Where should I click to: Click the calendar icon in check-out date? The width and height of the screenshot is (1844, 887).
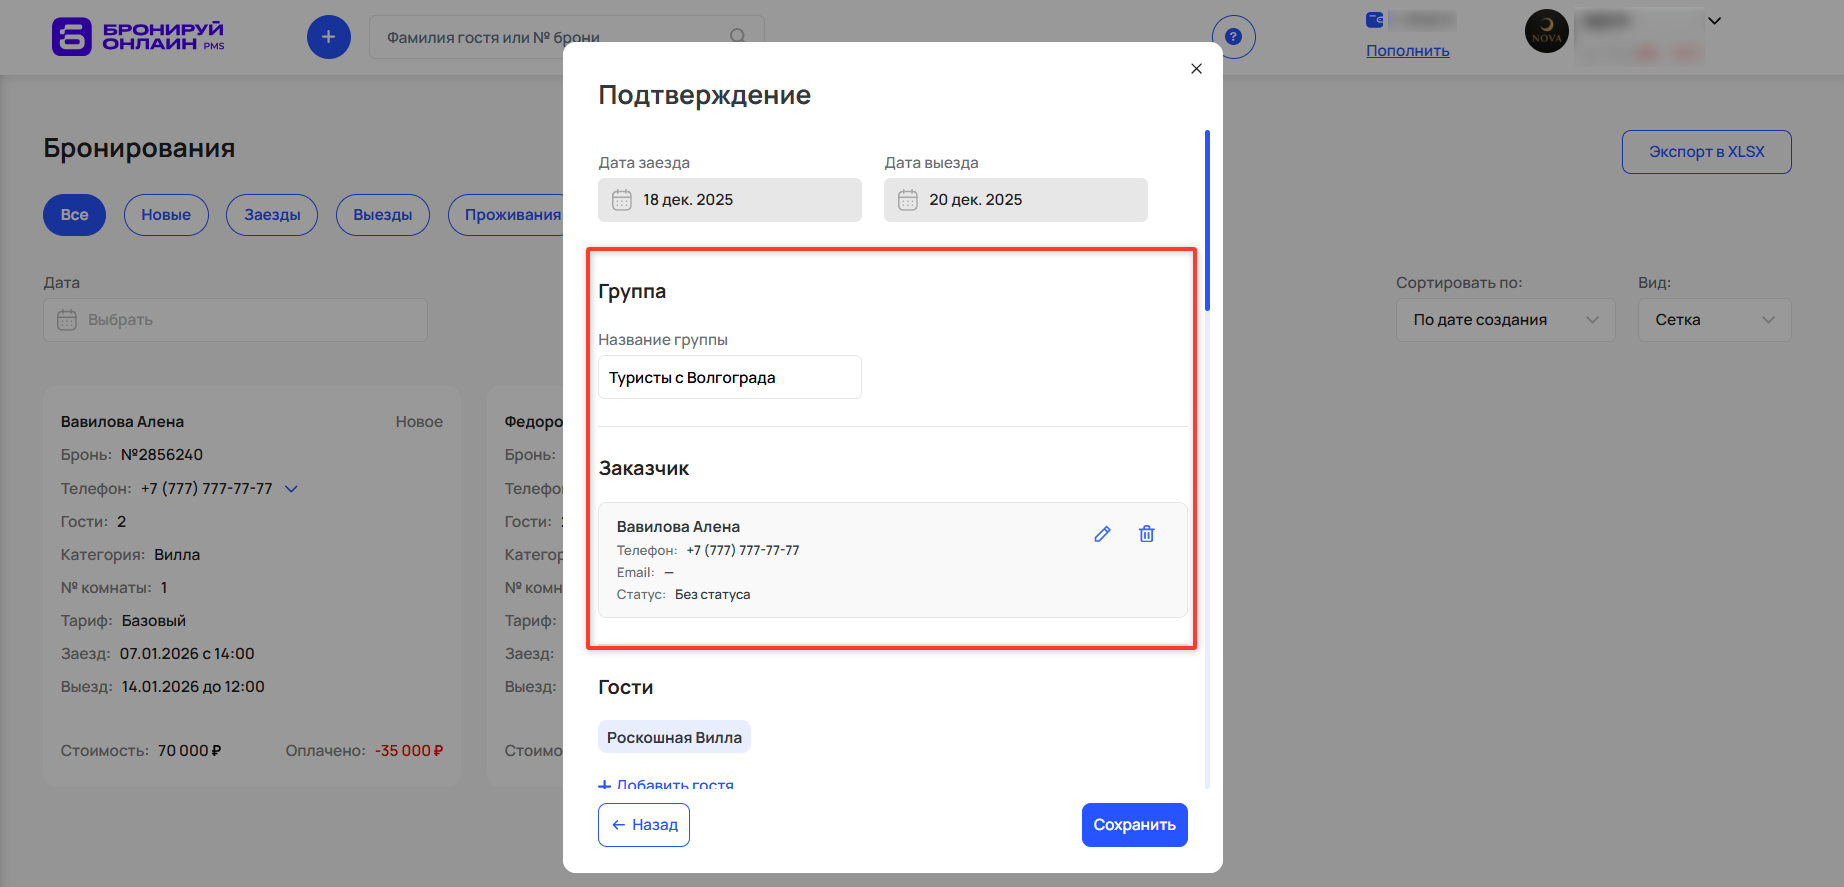pyautogui.click(x=908, y=200)
